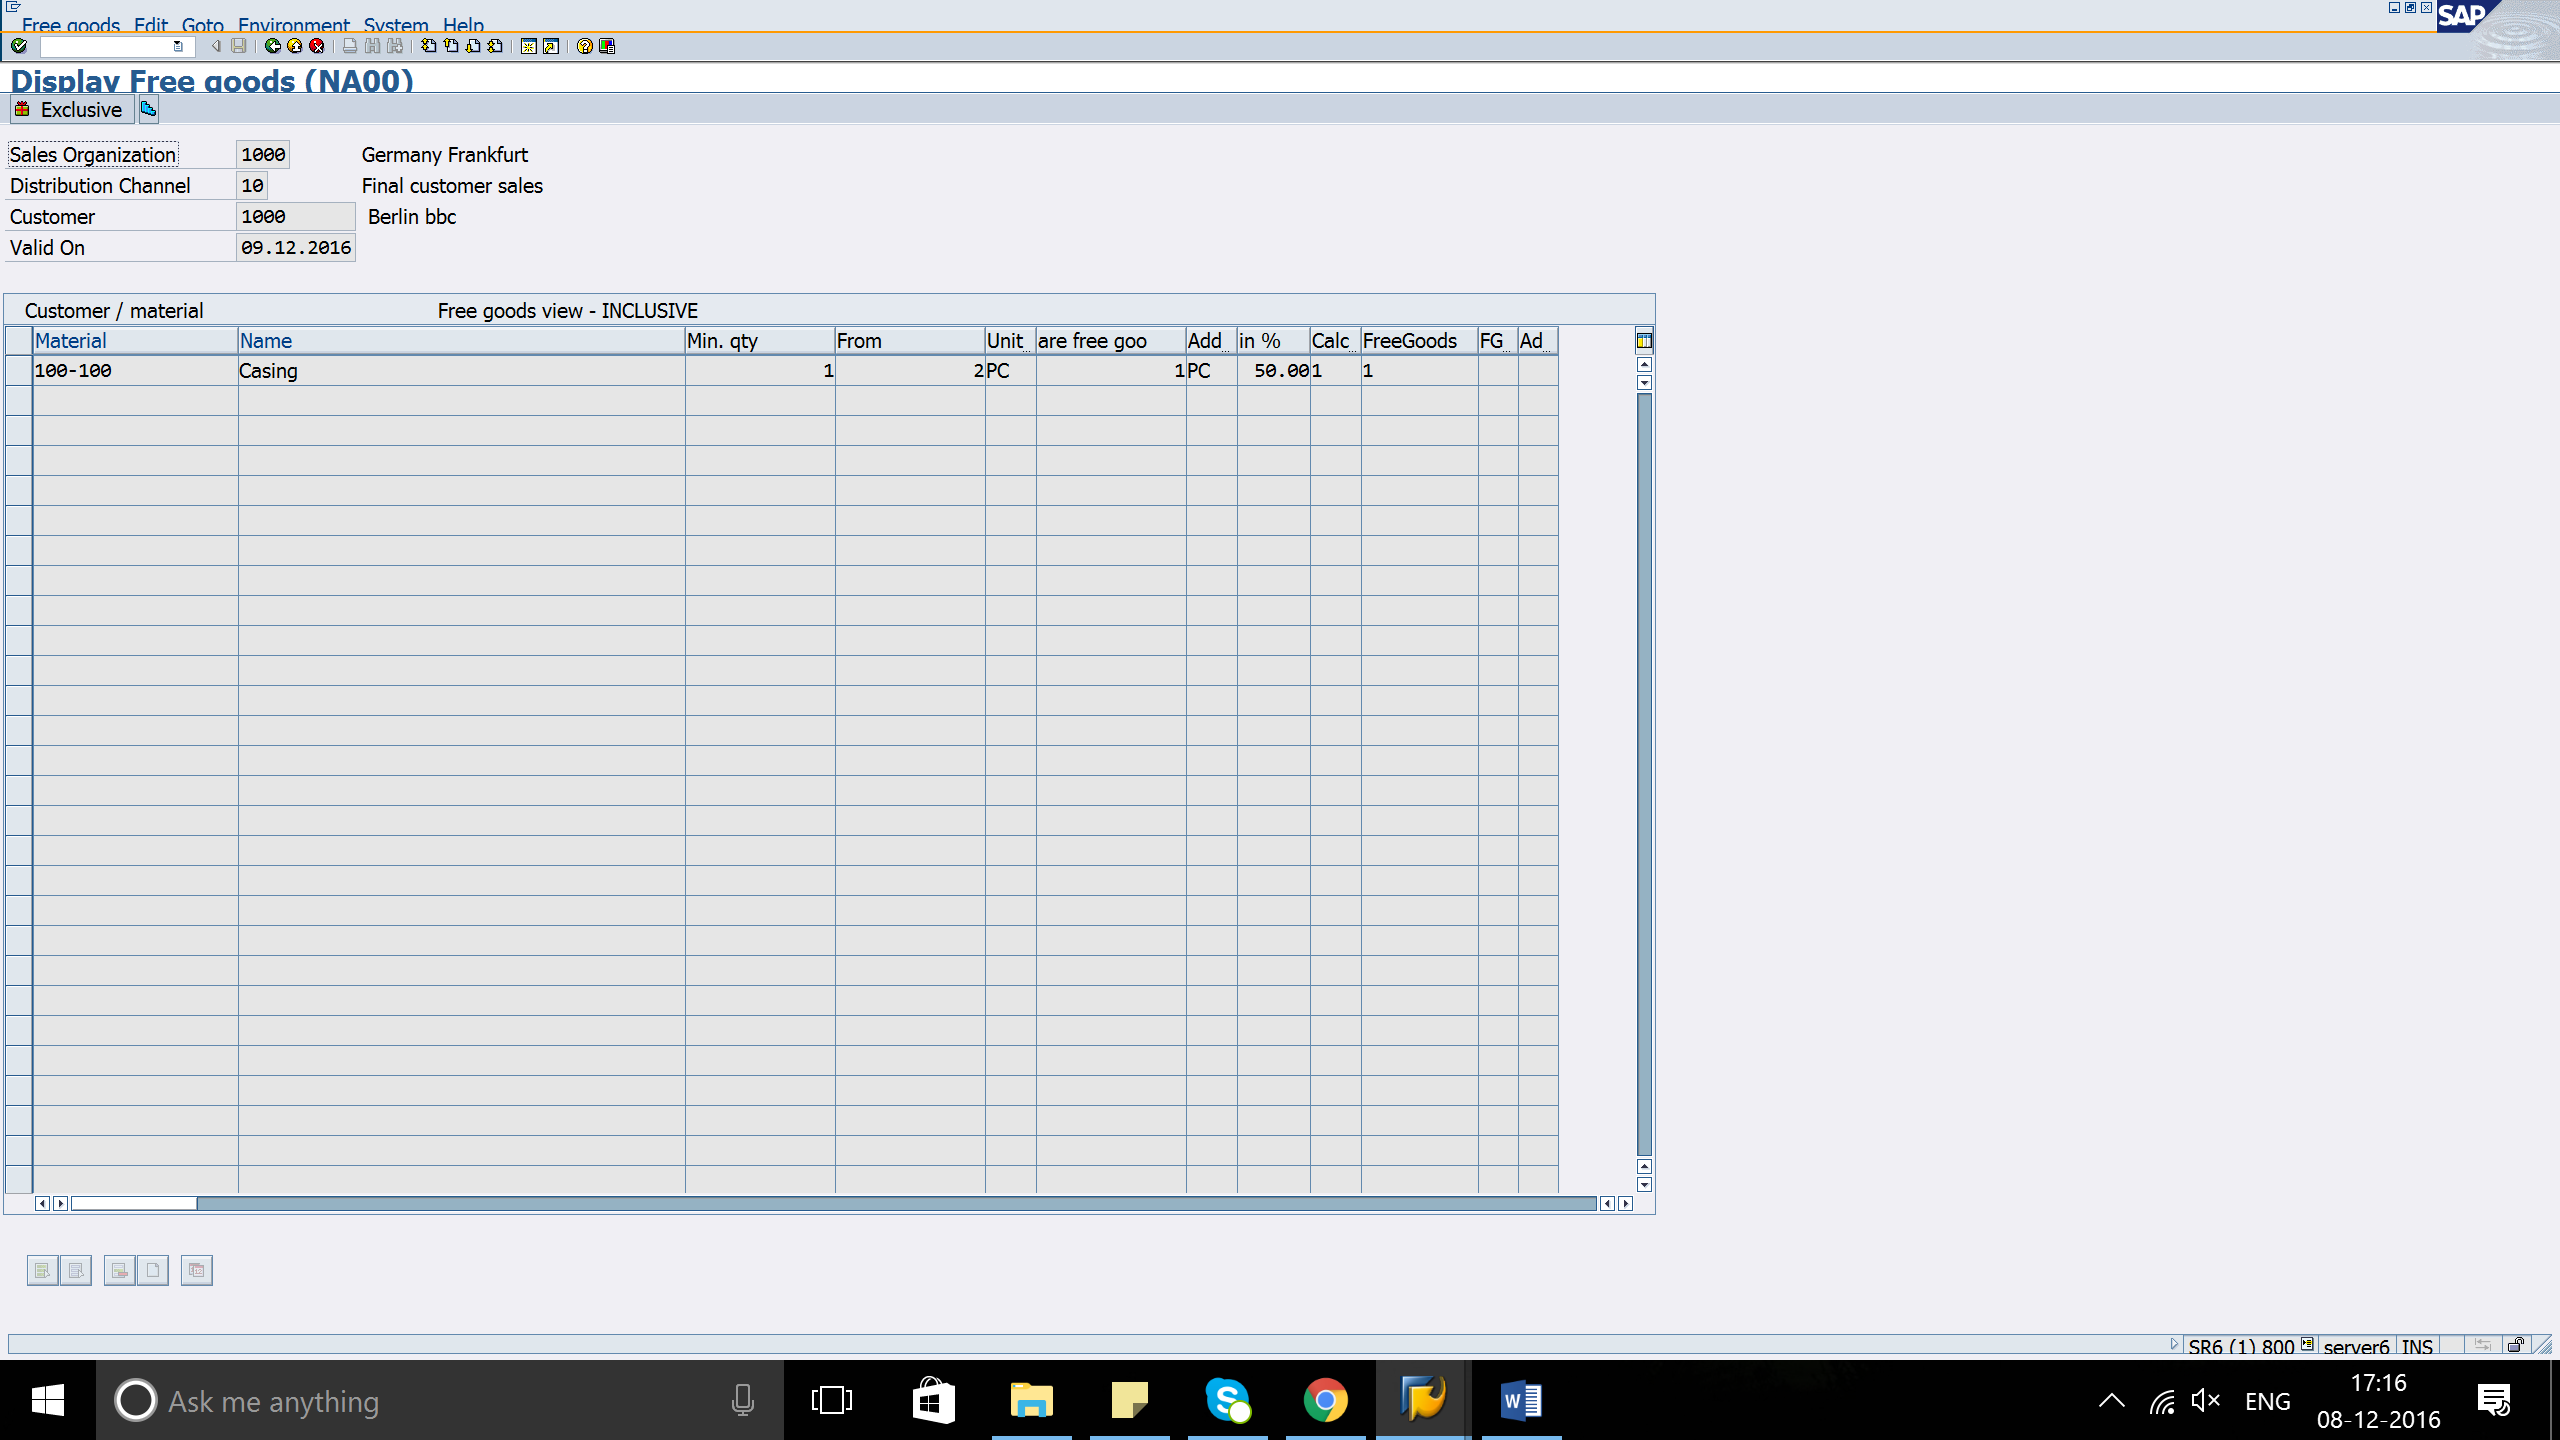The height and width of the screenshot is (1440, 2560).
Task: Open the System menu
Action: [x=396, y=25]
